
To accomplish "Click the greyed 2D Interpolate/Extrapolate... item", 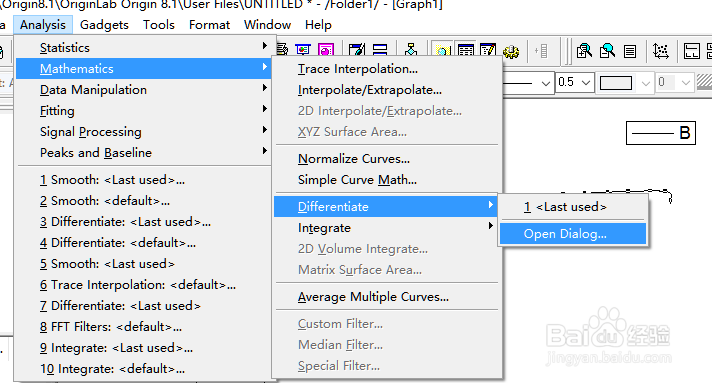I will point(386,110).
